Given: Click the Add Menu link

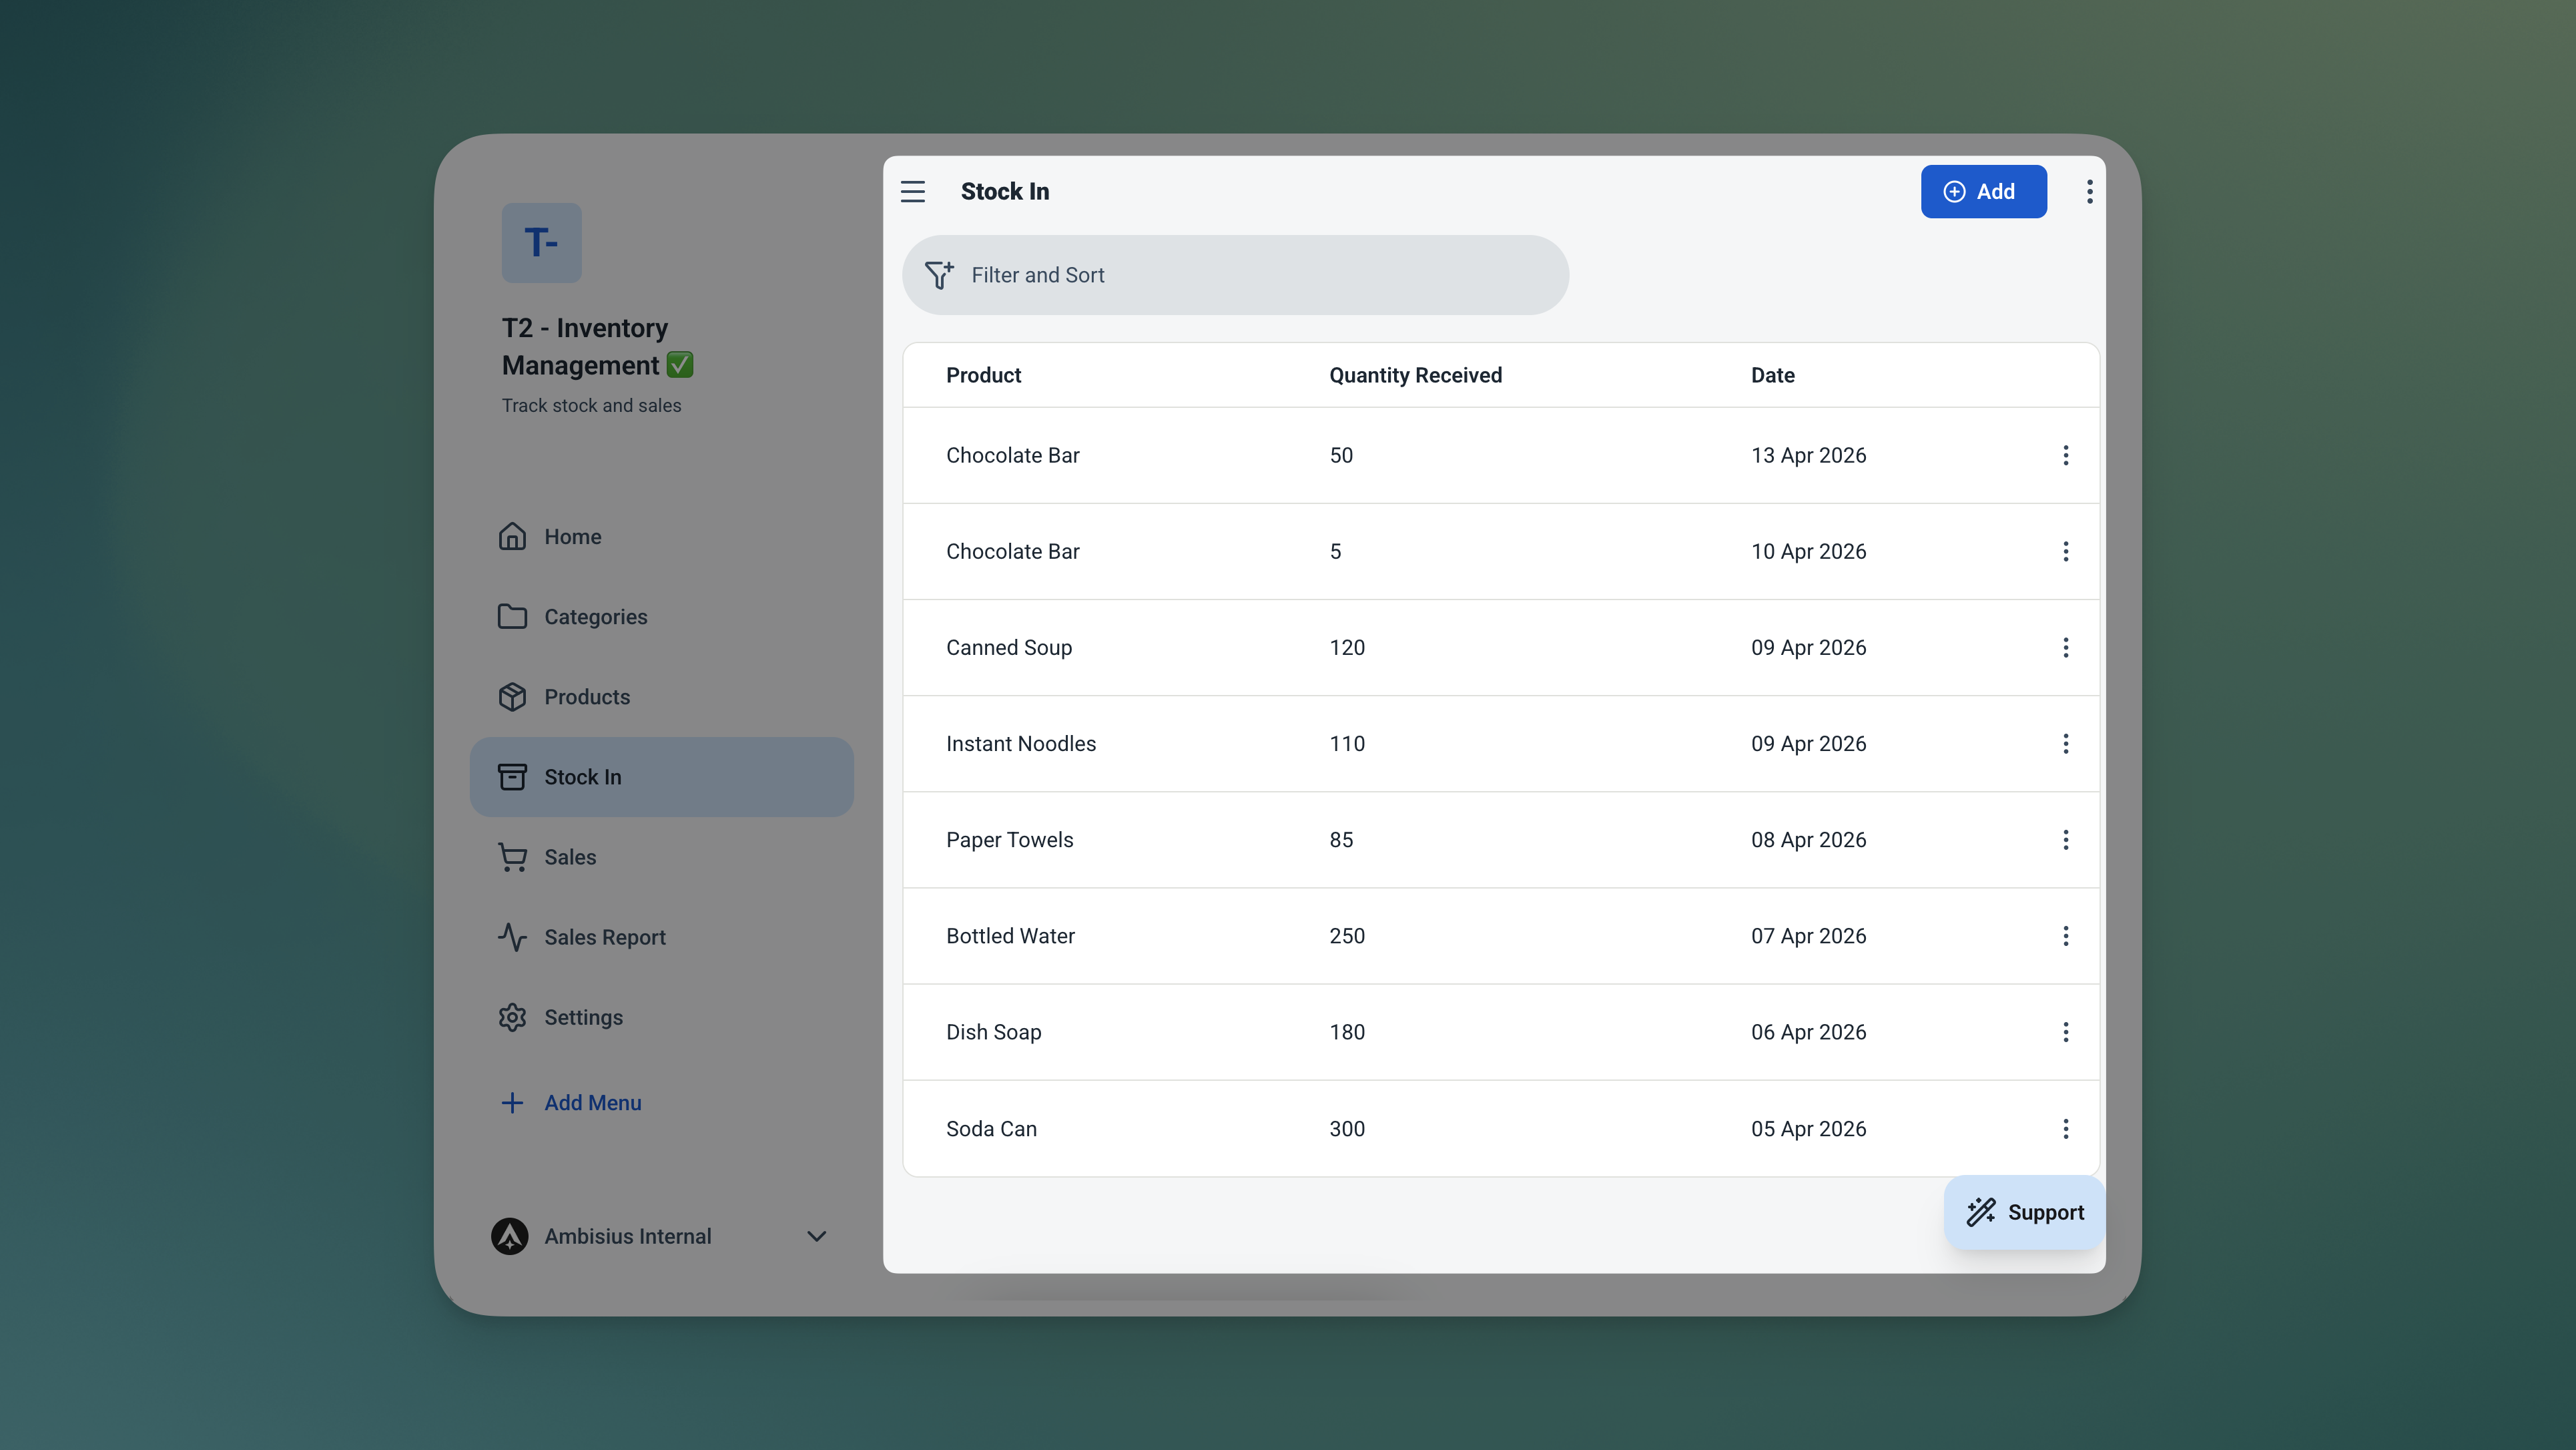Looking at the screenshot, I should pyautogui.click(x=592, y=1102).
